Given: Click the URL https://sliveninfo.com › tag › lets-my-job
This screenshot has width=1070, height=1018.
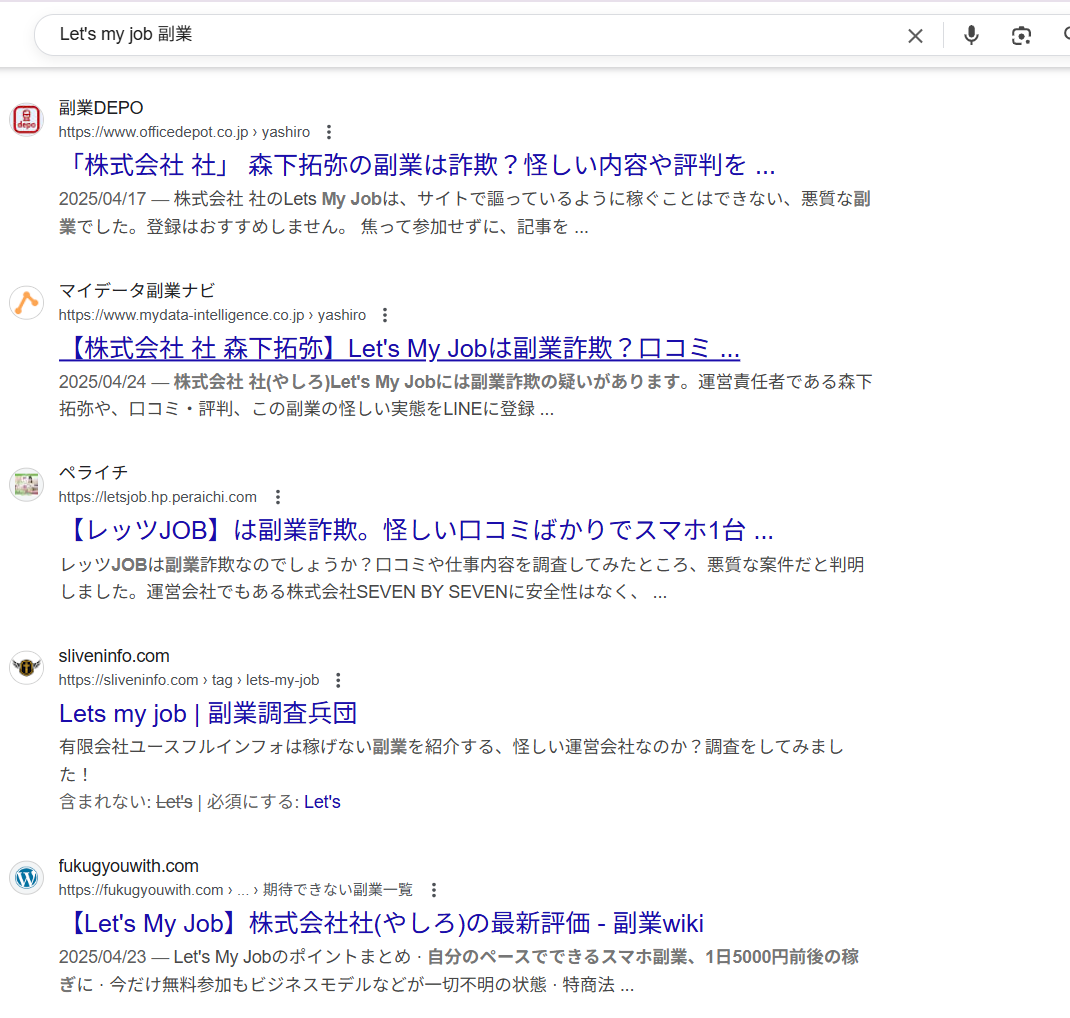Looking at the screenshot, I should point(189,680).
